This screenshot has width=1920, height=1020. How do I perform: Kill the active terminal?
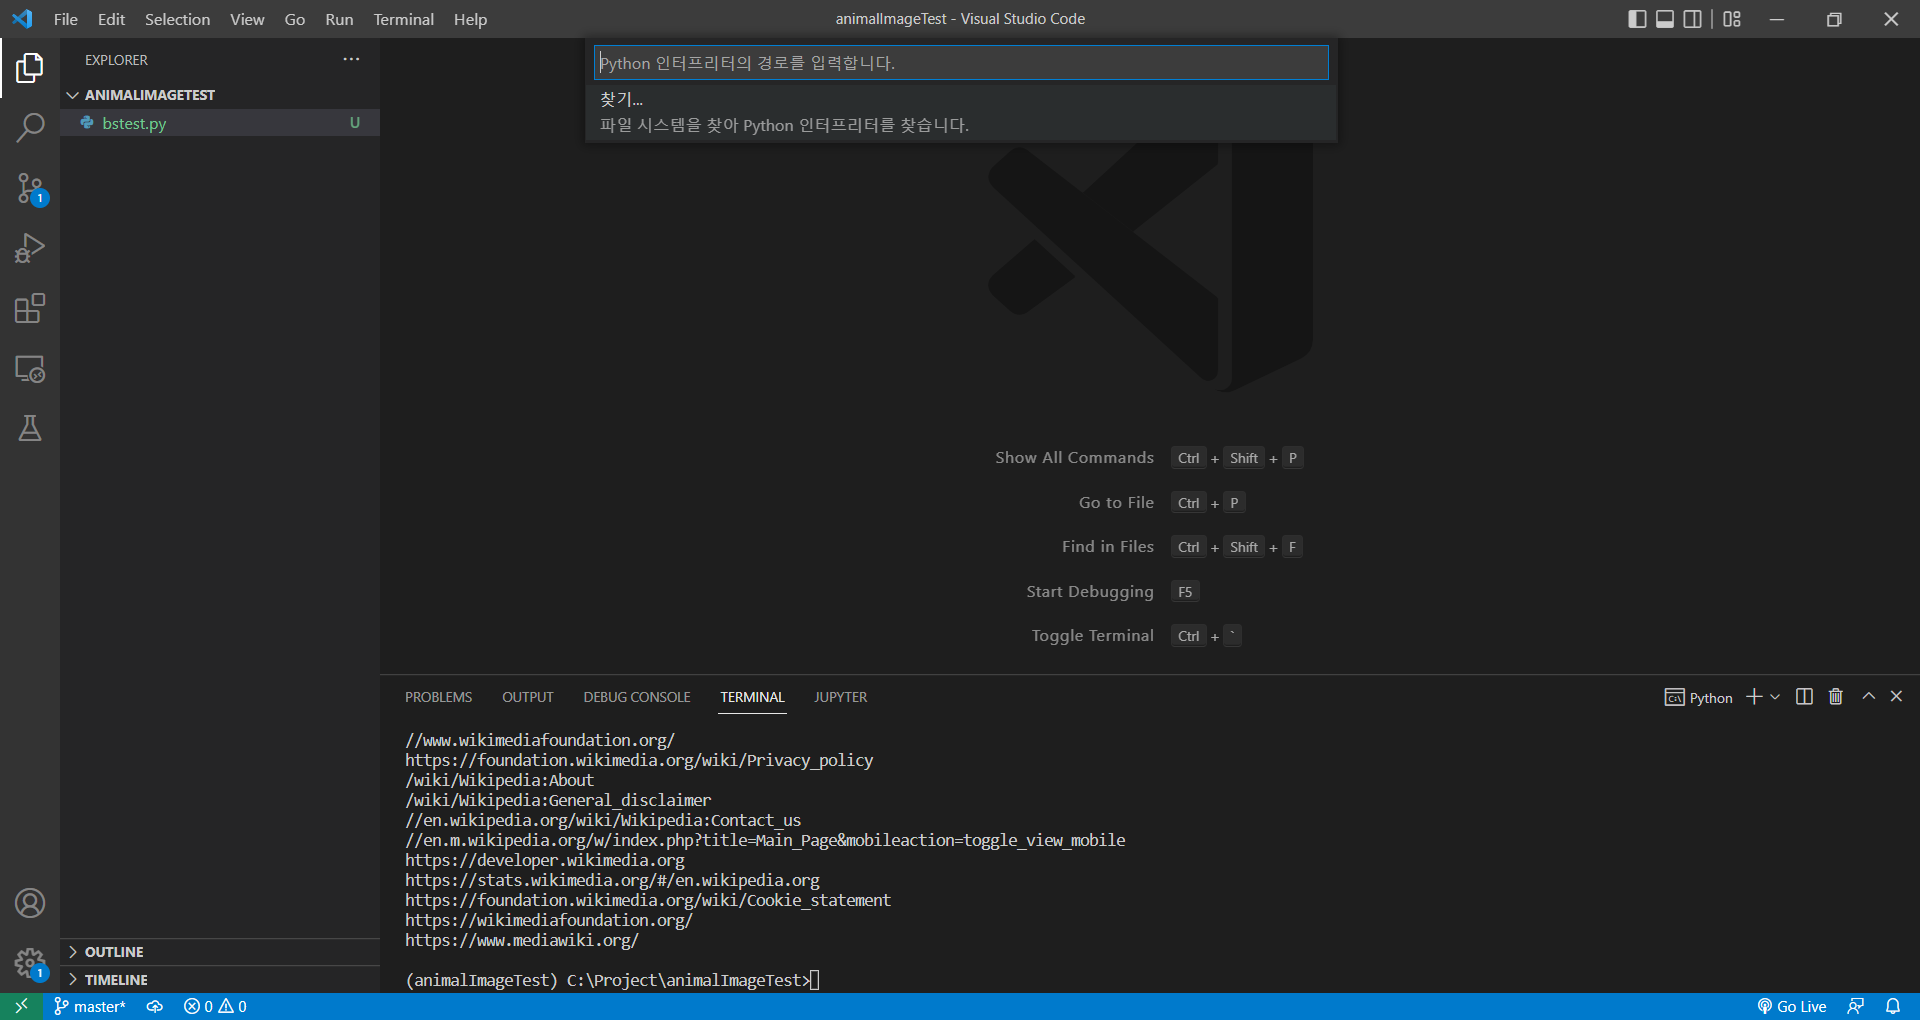(1834, 696)
